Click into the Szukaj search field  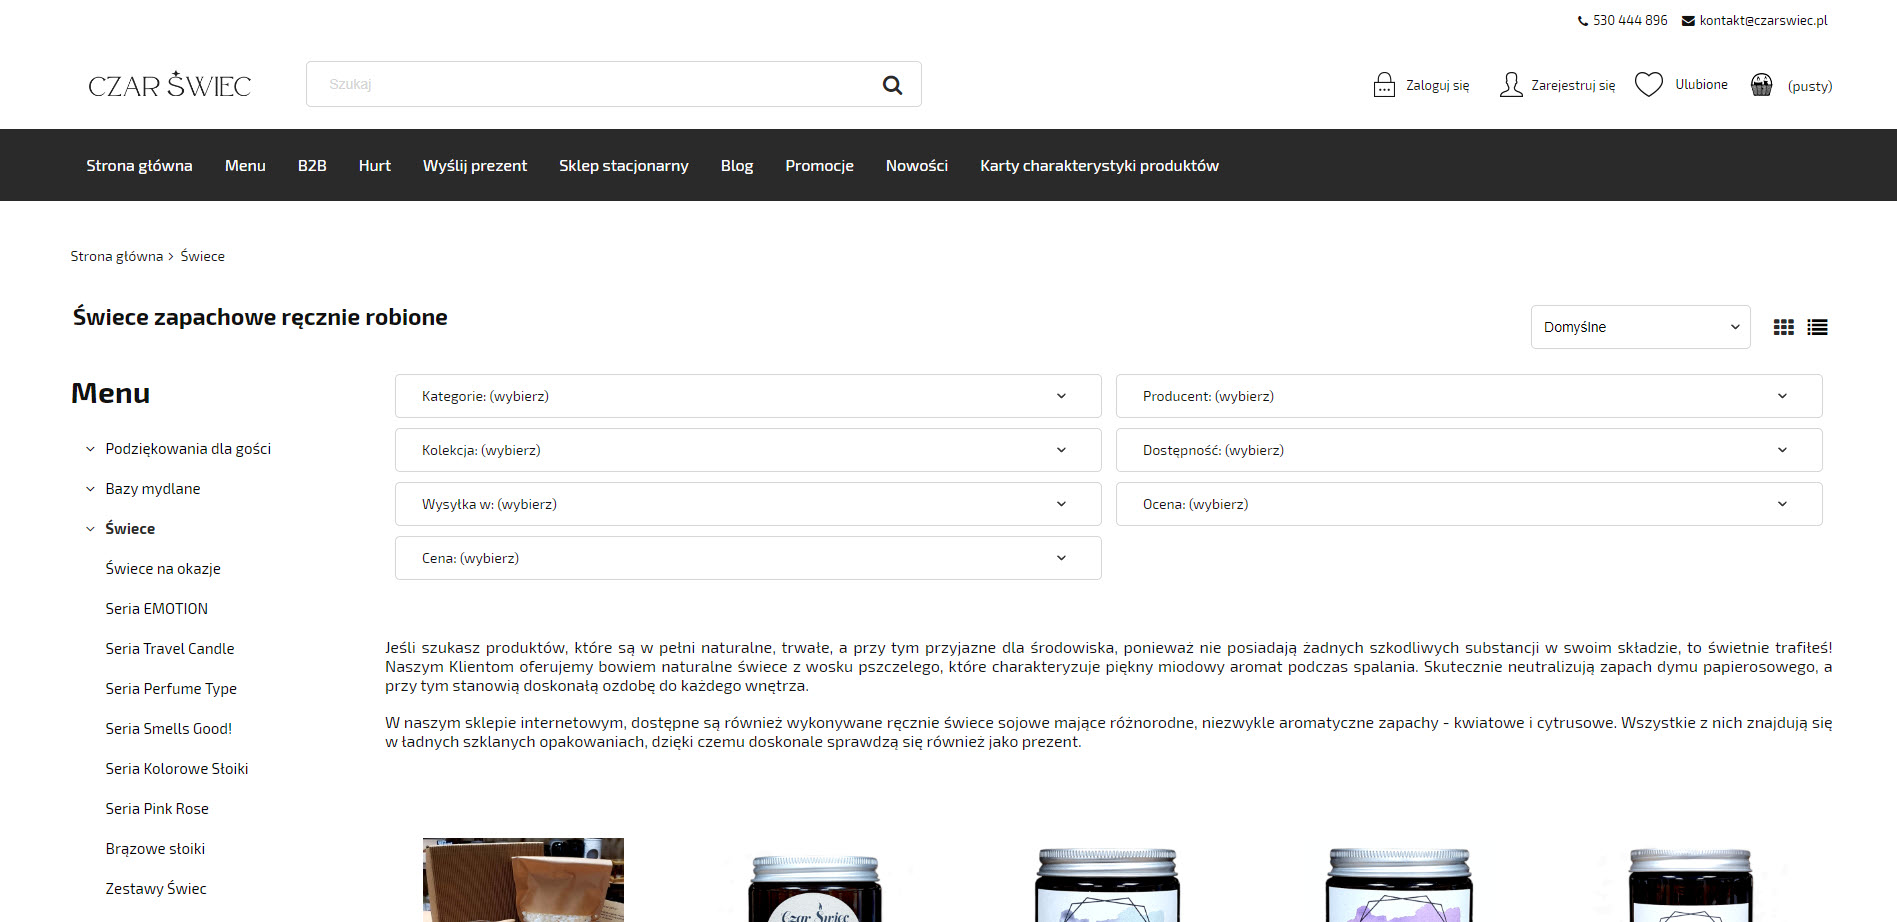pyautogui.click(x=590, y=85)
